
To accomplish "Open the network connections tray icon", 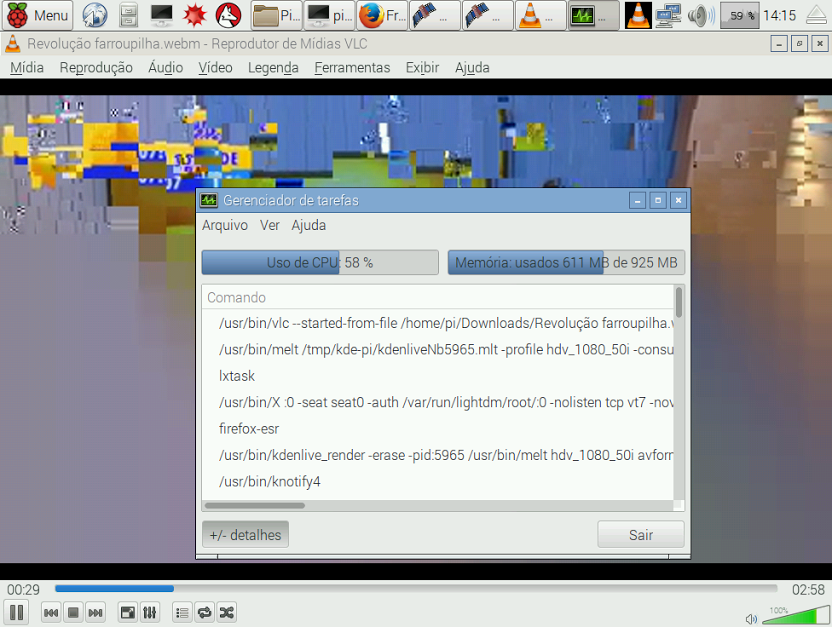I will click(669, 15).
